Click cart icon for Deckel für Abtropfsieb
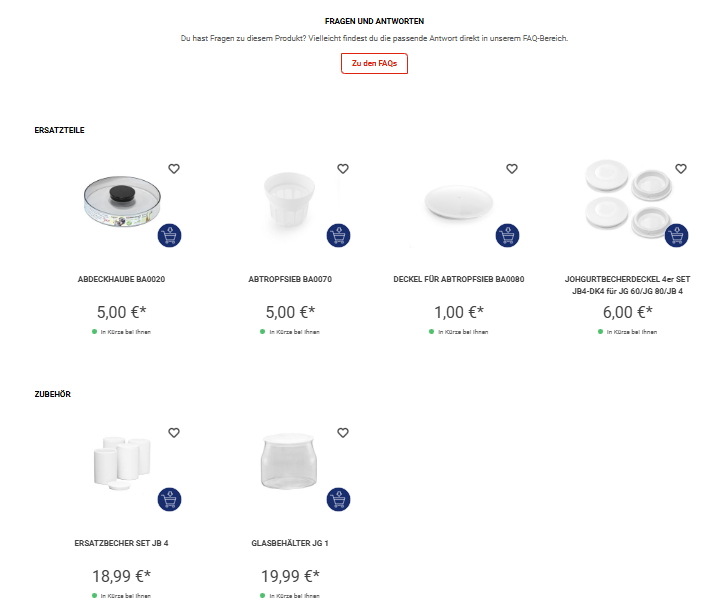This screenshot has width=724, height=610. click(507, 236)
